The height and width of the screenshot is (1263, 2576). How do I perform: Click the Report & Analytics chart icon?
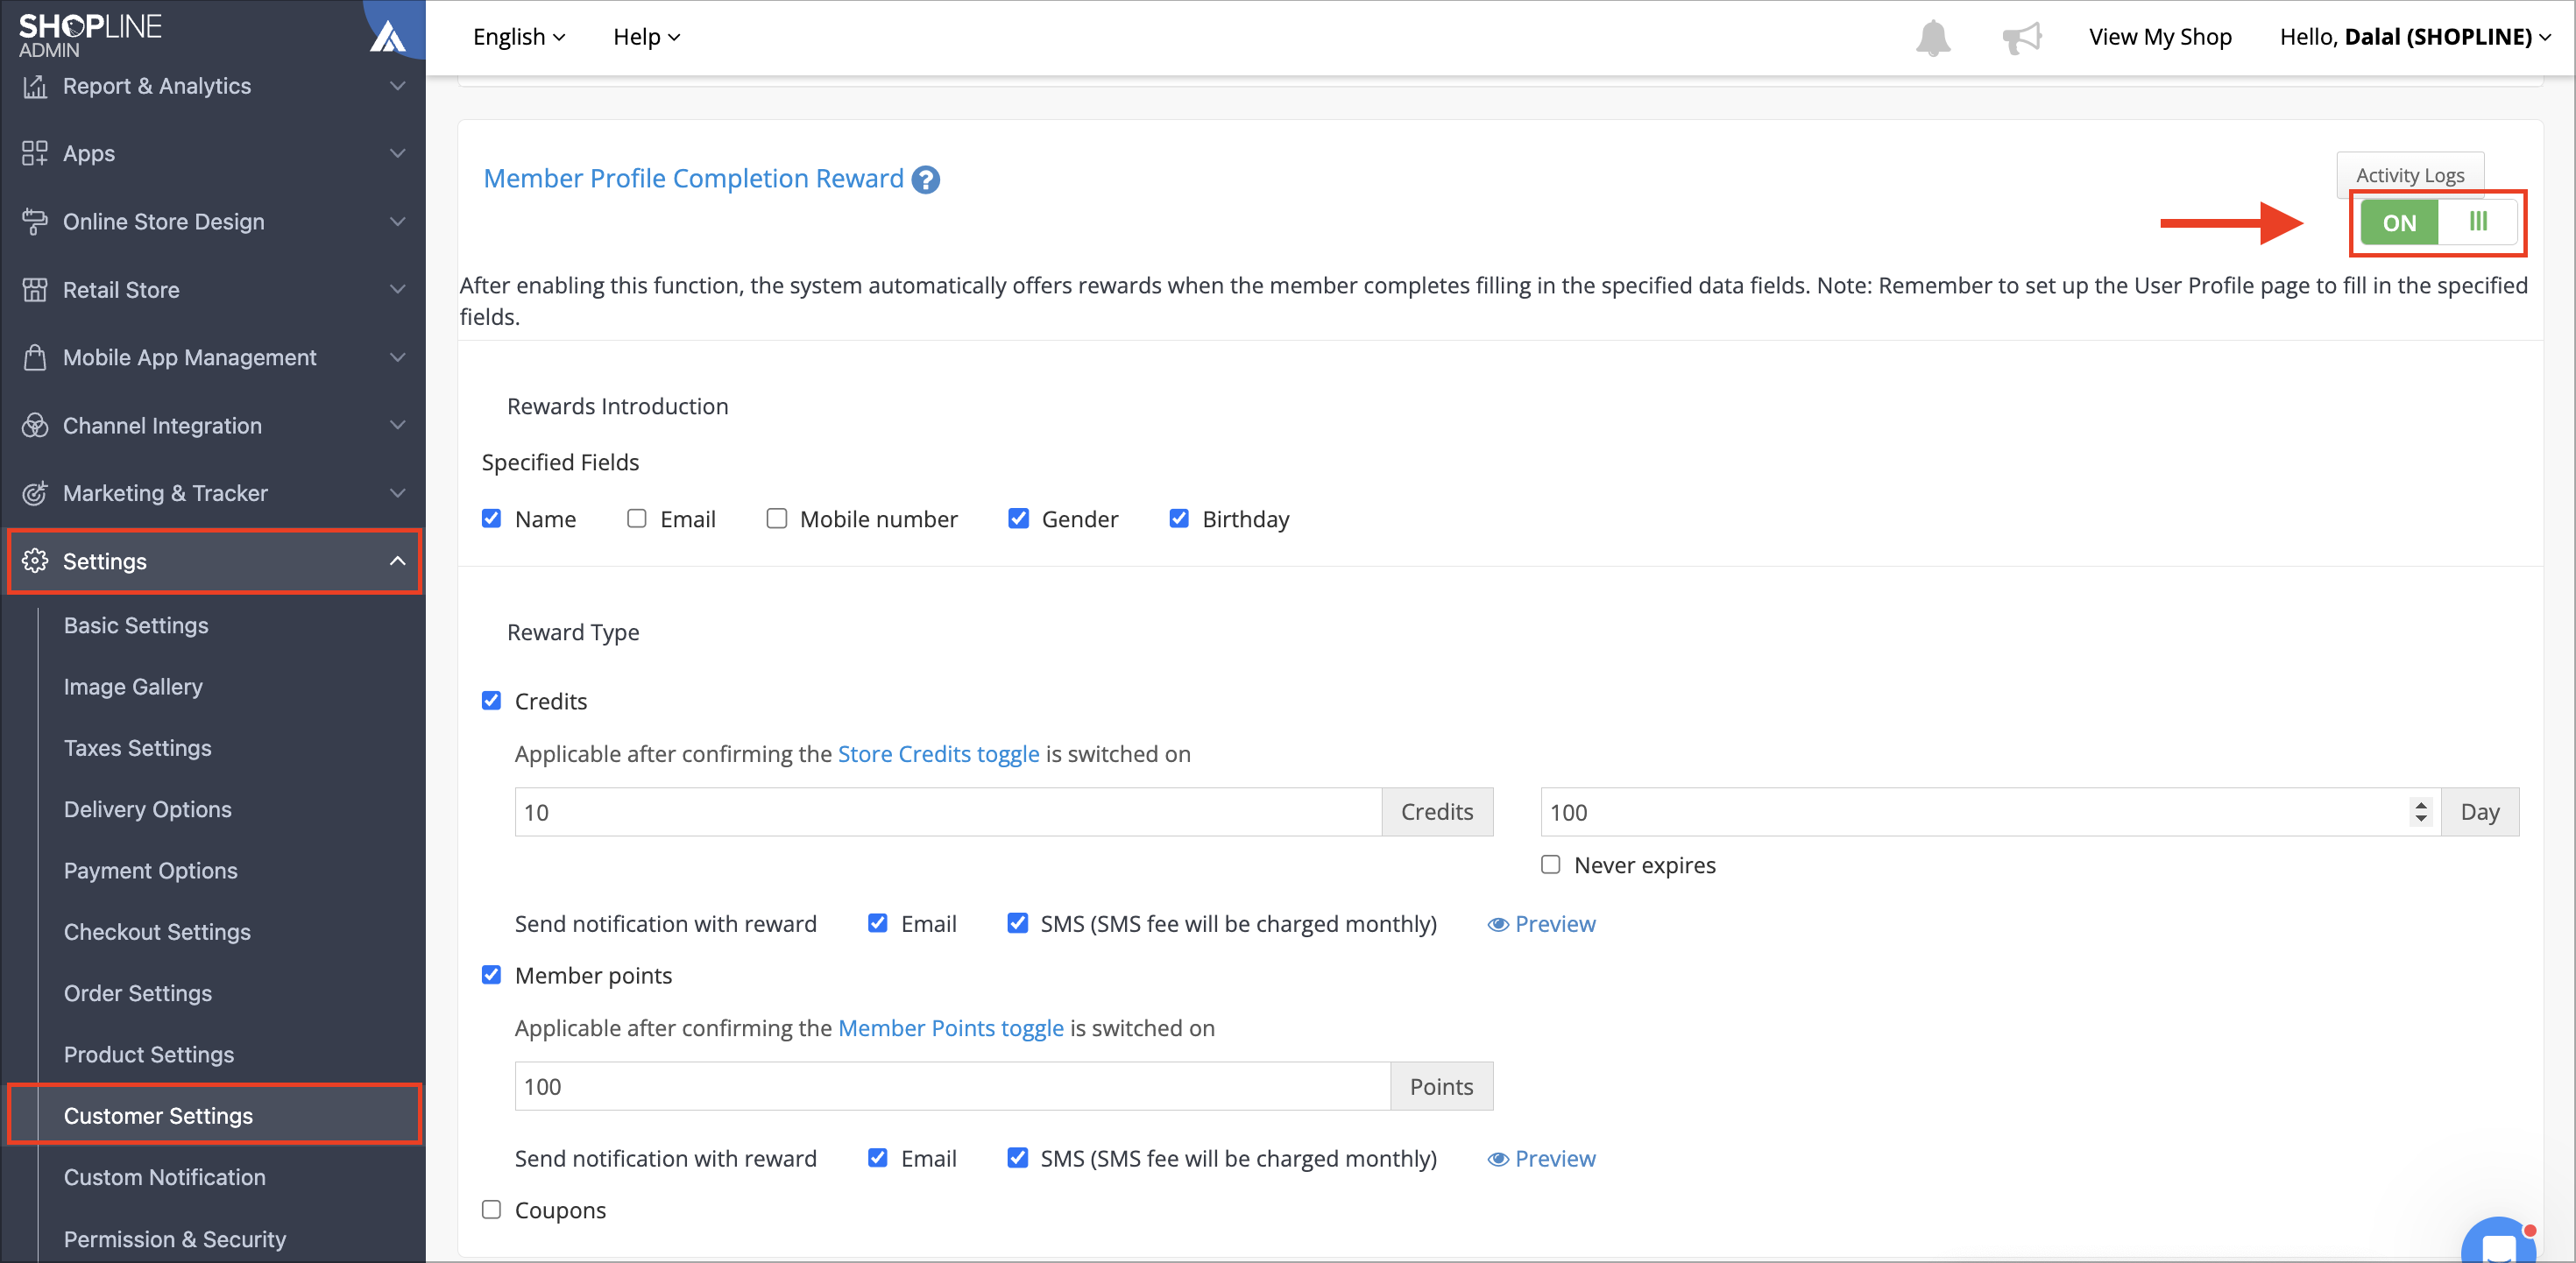pyautogui.click(x=35, y=86)
